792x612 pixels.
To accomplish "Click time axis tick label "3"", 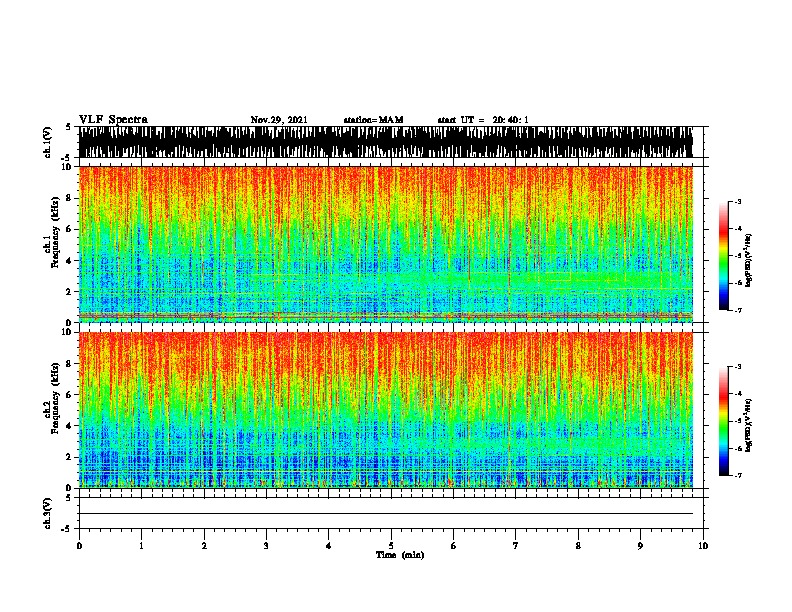I will click(x=266, y=546).
